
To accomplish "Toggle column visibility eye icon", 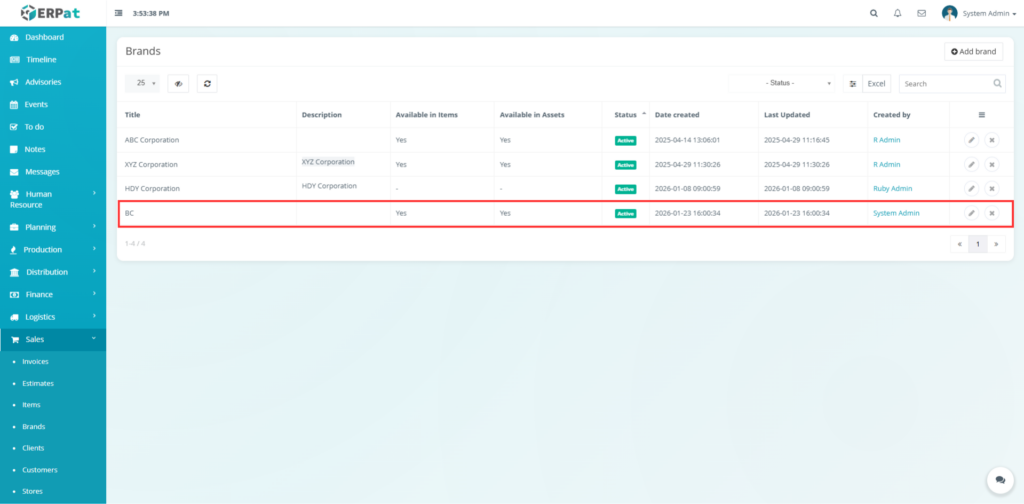I will pyautogui.click(x=178, y=84).
